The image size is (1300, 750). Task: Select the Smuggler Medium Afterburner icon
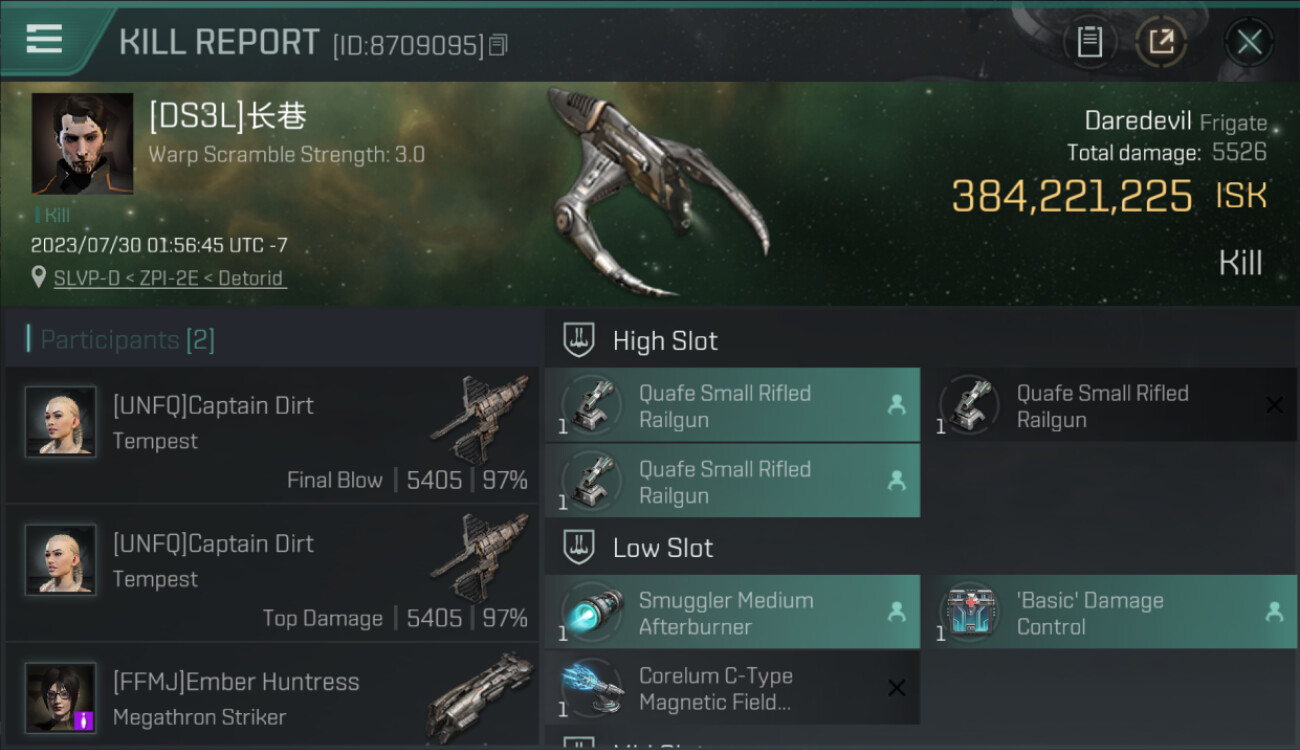click(592, 611)
